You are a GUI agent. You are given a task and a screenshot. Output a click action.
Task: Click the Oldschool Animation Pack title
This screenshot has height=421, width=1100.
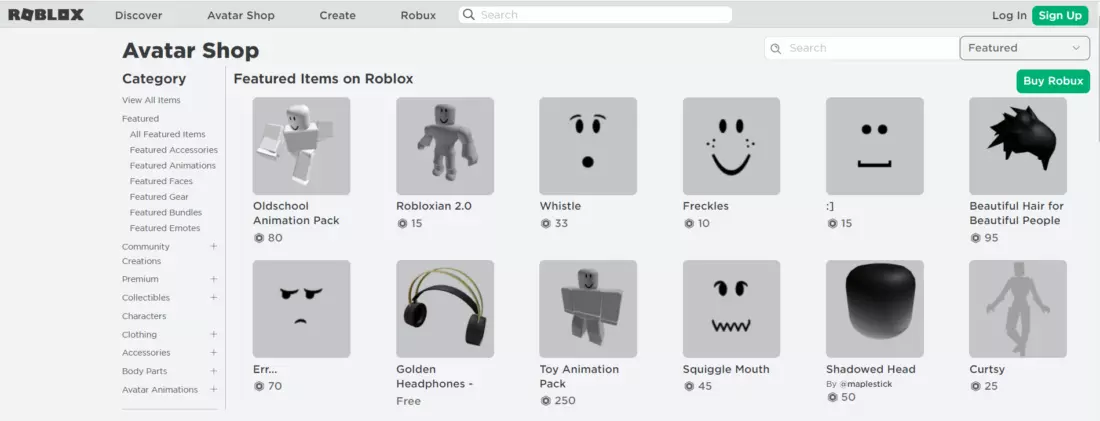(x=296, y=213)
